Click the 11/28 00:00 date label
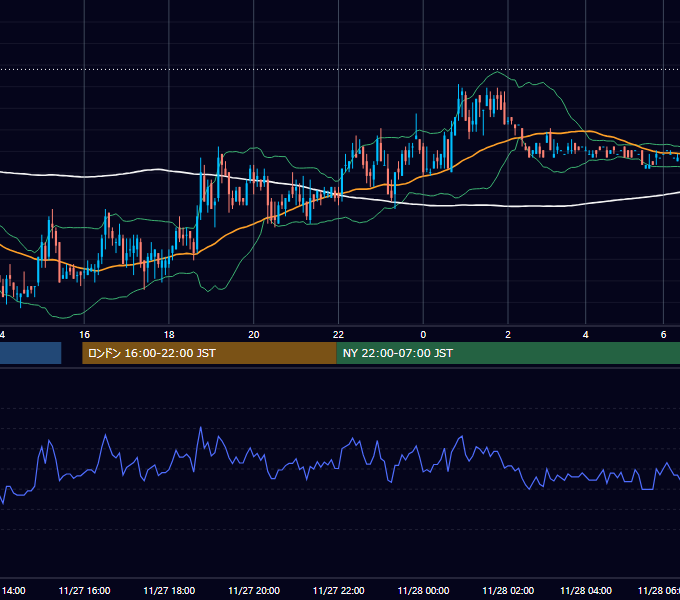680x600 pixels. point(423,590)
